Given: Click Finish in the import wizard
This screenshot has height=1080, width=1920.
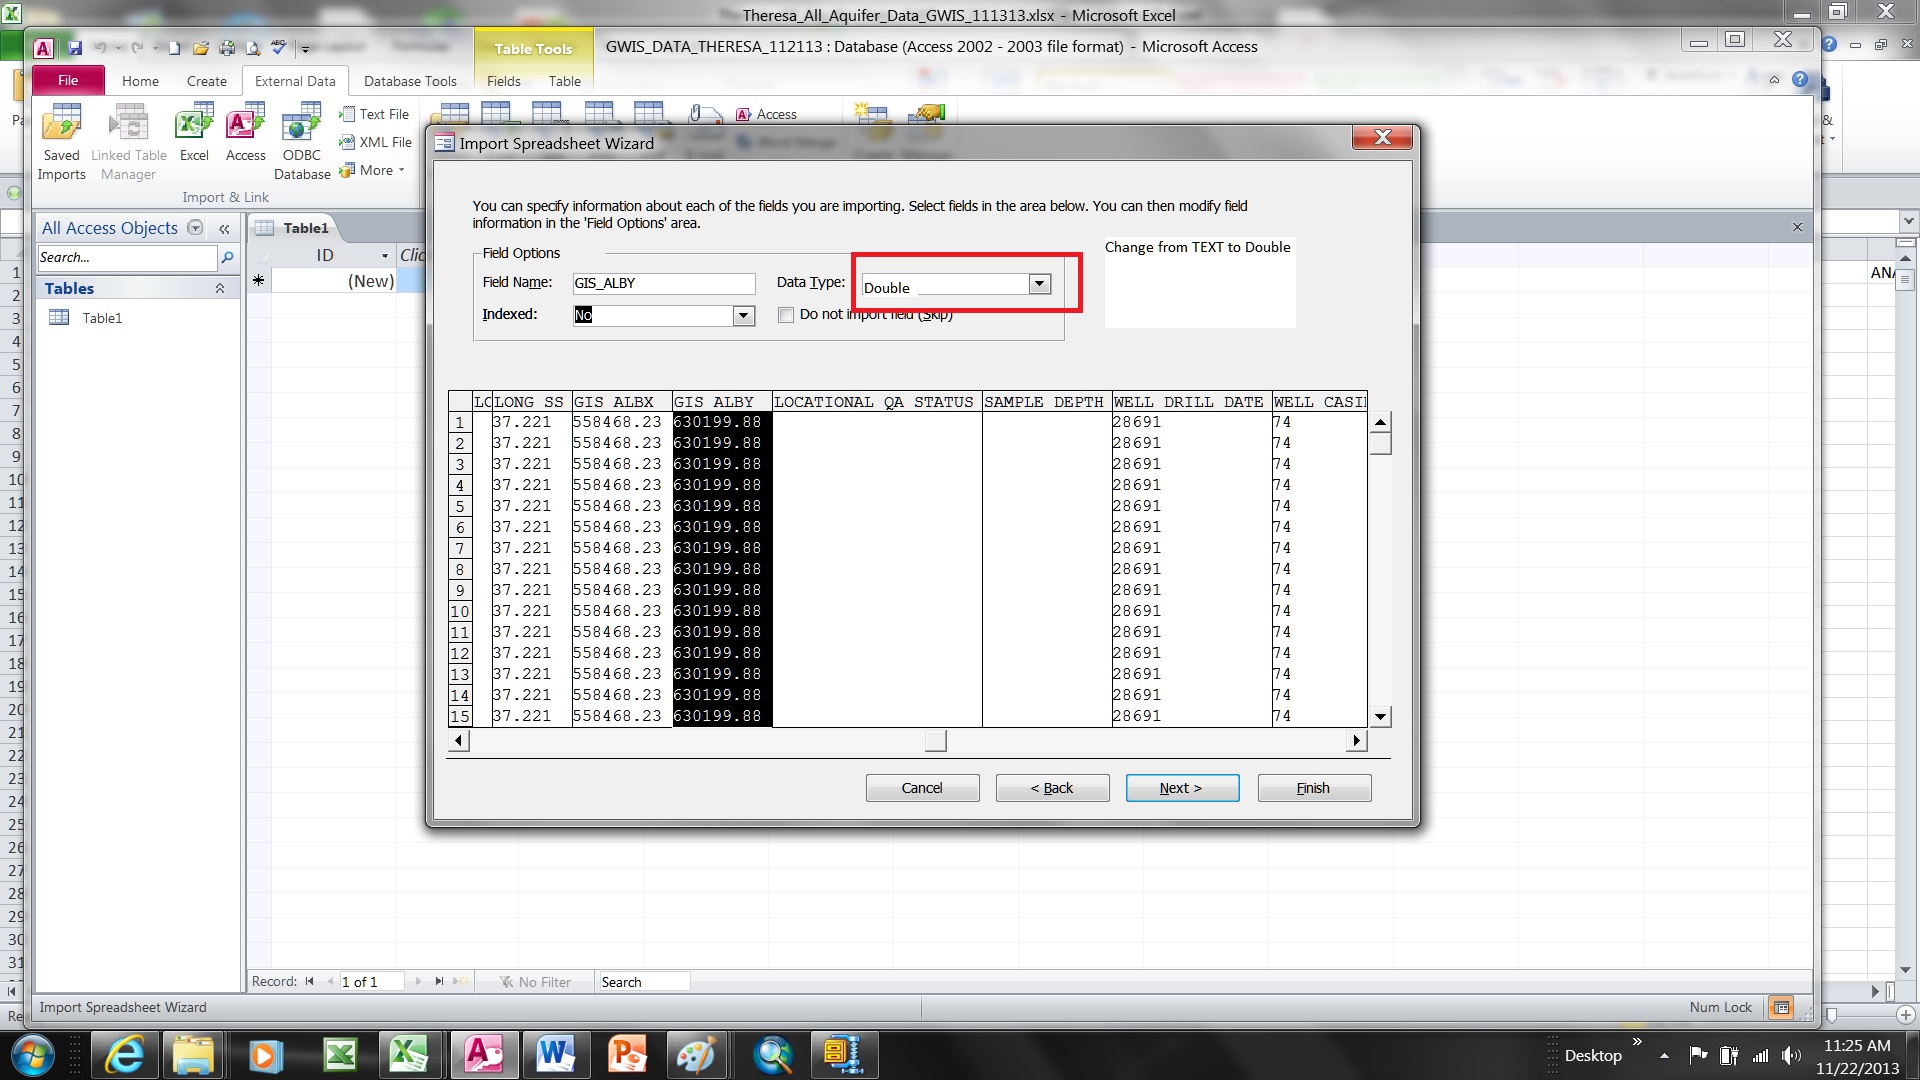Looking at the screenshot, I should (x=1314, y=788).
